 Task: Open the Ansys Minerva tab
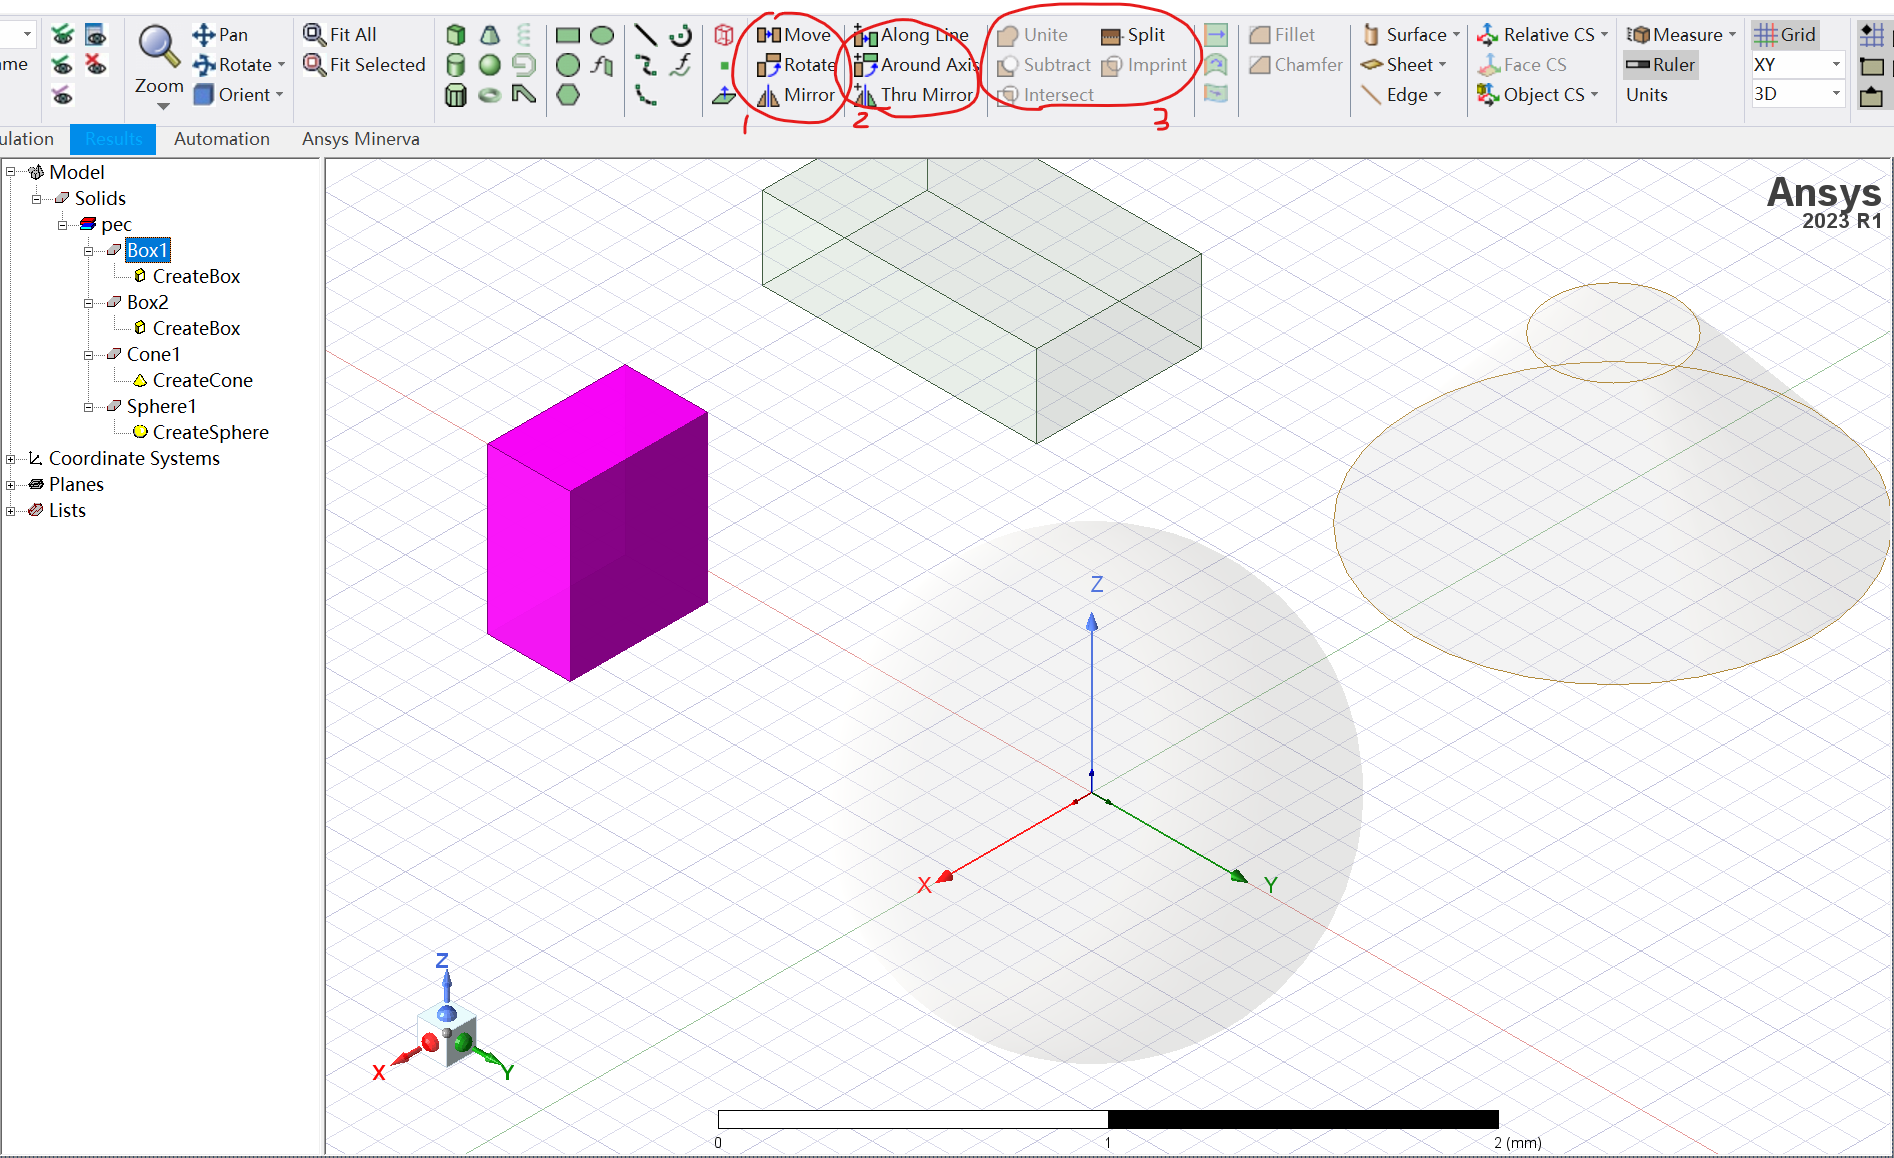[361, 139]
